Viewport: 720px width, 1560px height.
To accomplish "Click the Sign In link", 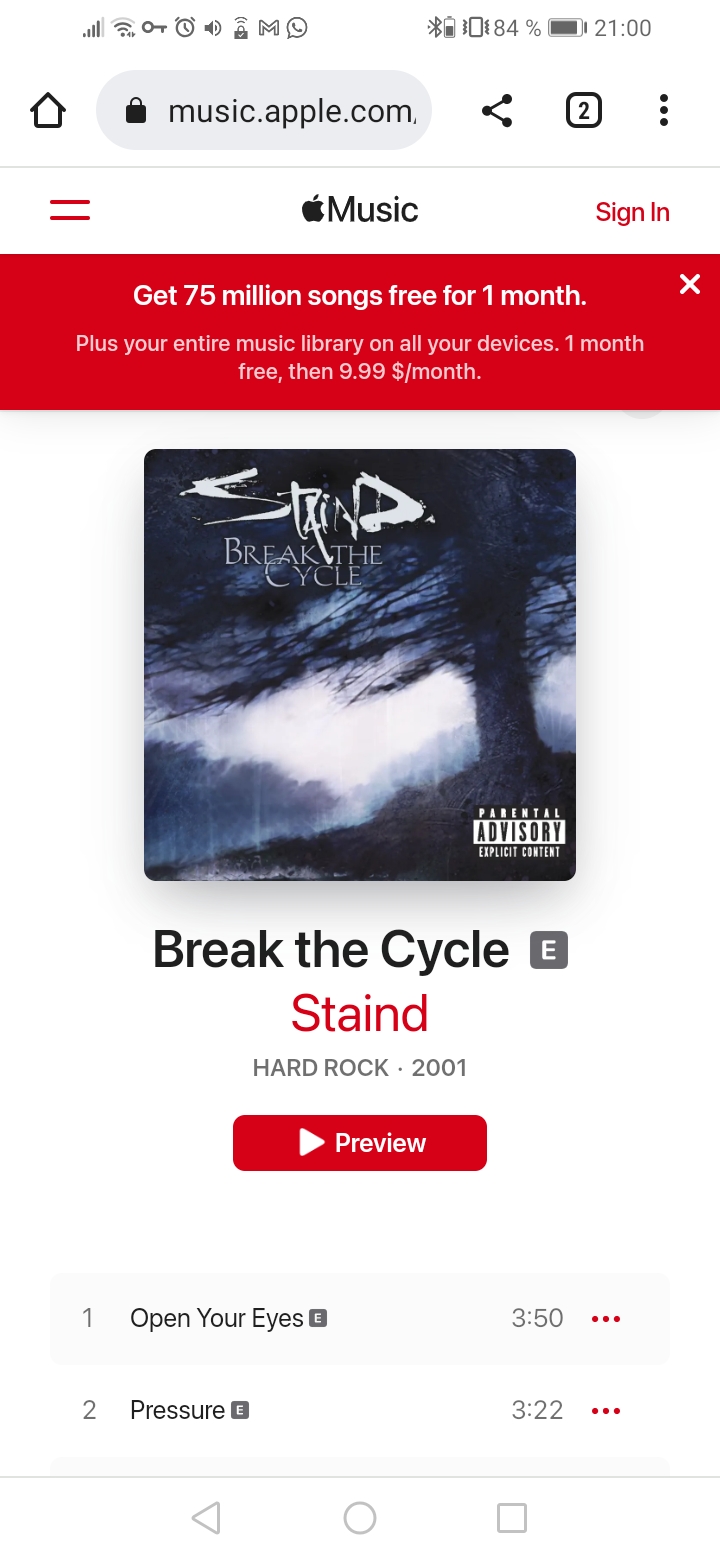I will pyautogui.click(x=632, y=212).
